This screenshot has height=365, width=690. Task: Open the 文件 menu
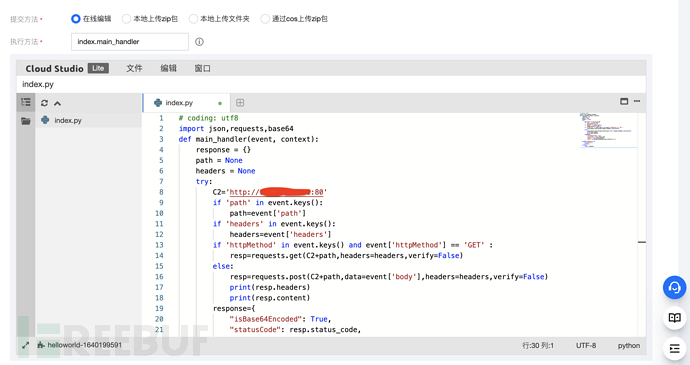tap(134, 68)
